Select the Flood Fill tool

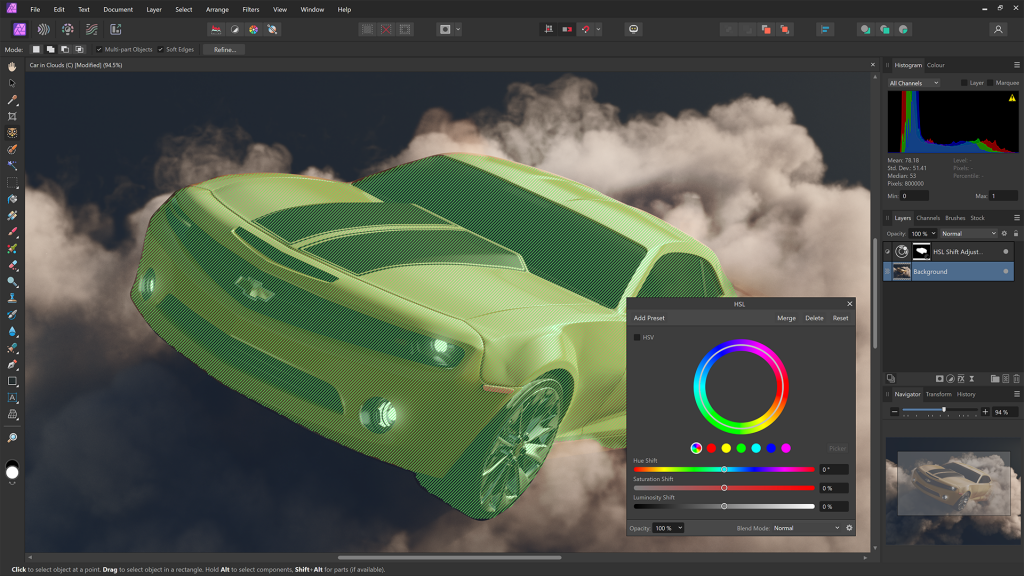pos(13,199)
